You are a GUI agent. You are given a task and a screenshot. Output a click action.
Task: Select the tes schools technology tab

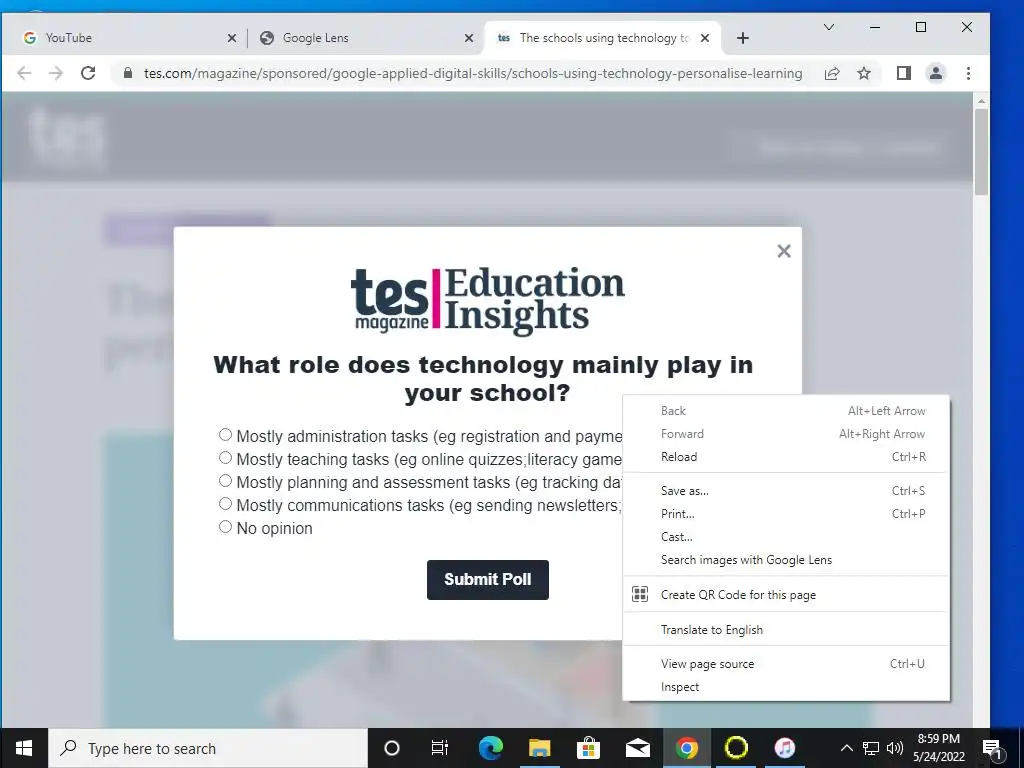(603, 38)
